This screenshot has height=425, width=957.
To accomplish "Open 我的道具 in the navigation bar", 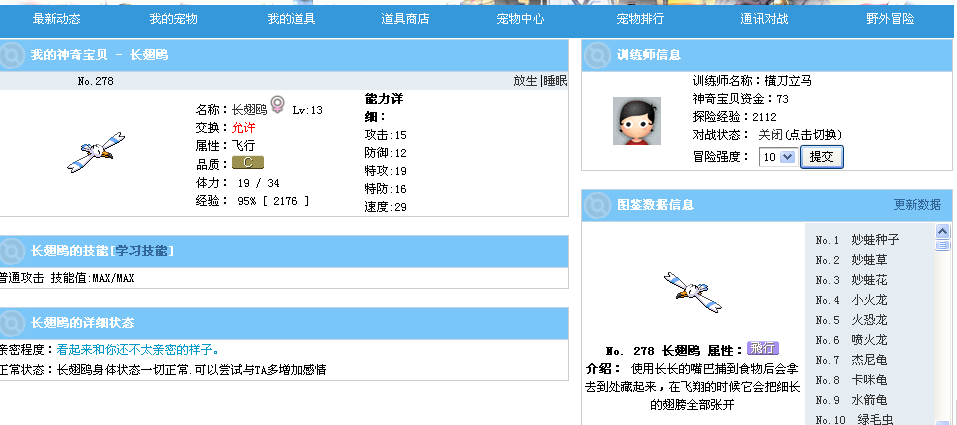I will point(291,19).
